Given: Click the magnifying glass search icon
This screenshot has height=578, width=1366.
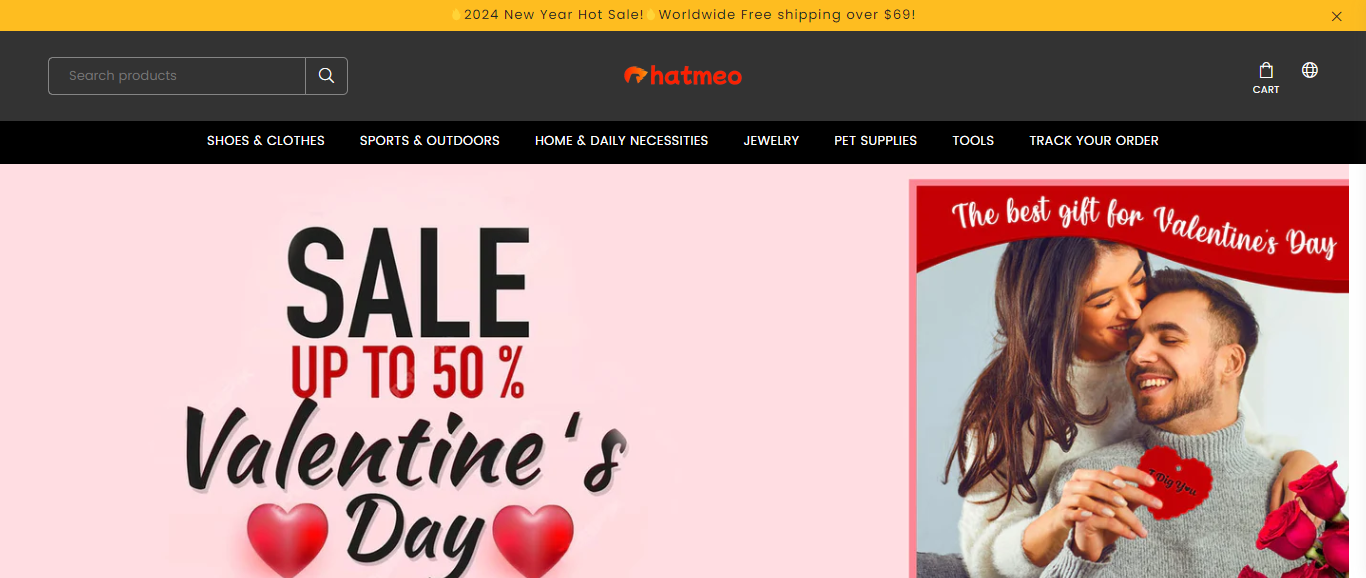Looking at the screenshot, I should [x=326, y=76].
